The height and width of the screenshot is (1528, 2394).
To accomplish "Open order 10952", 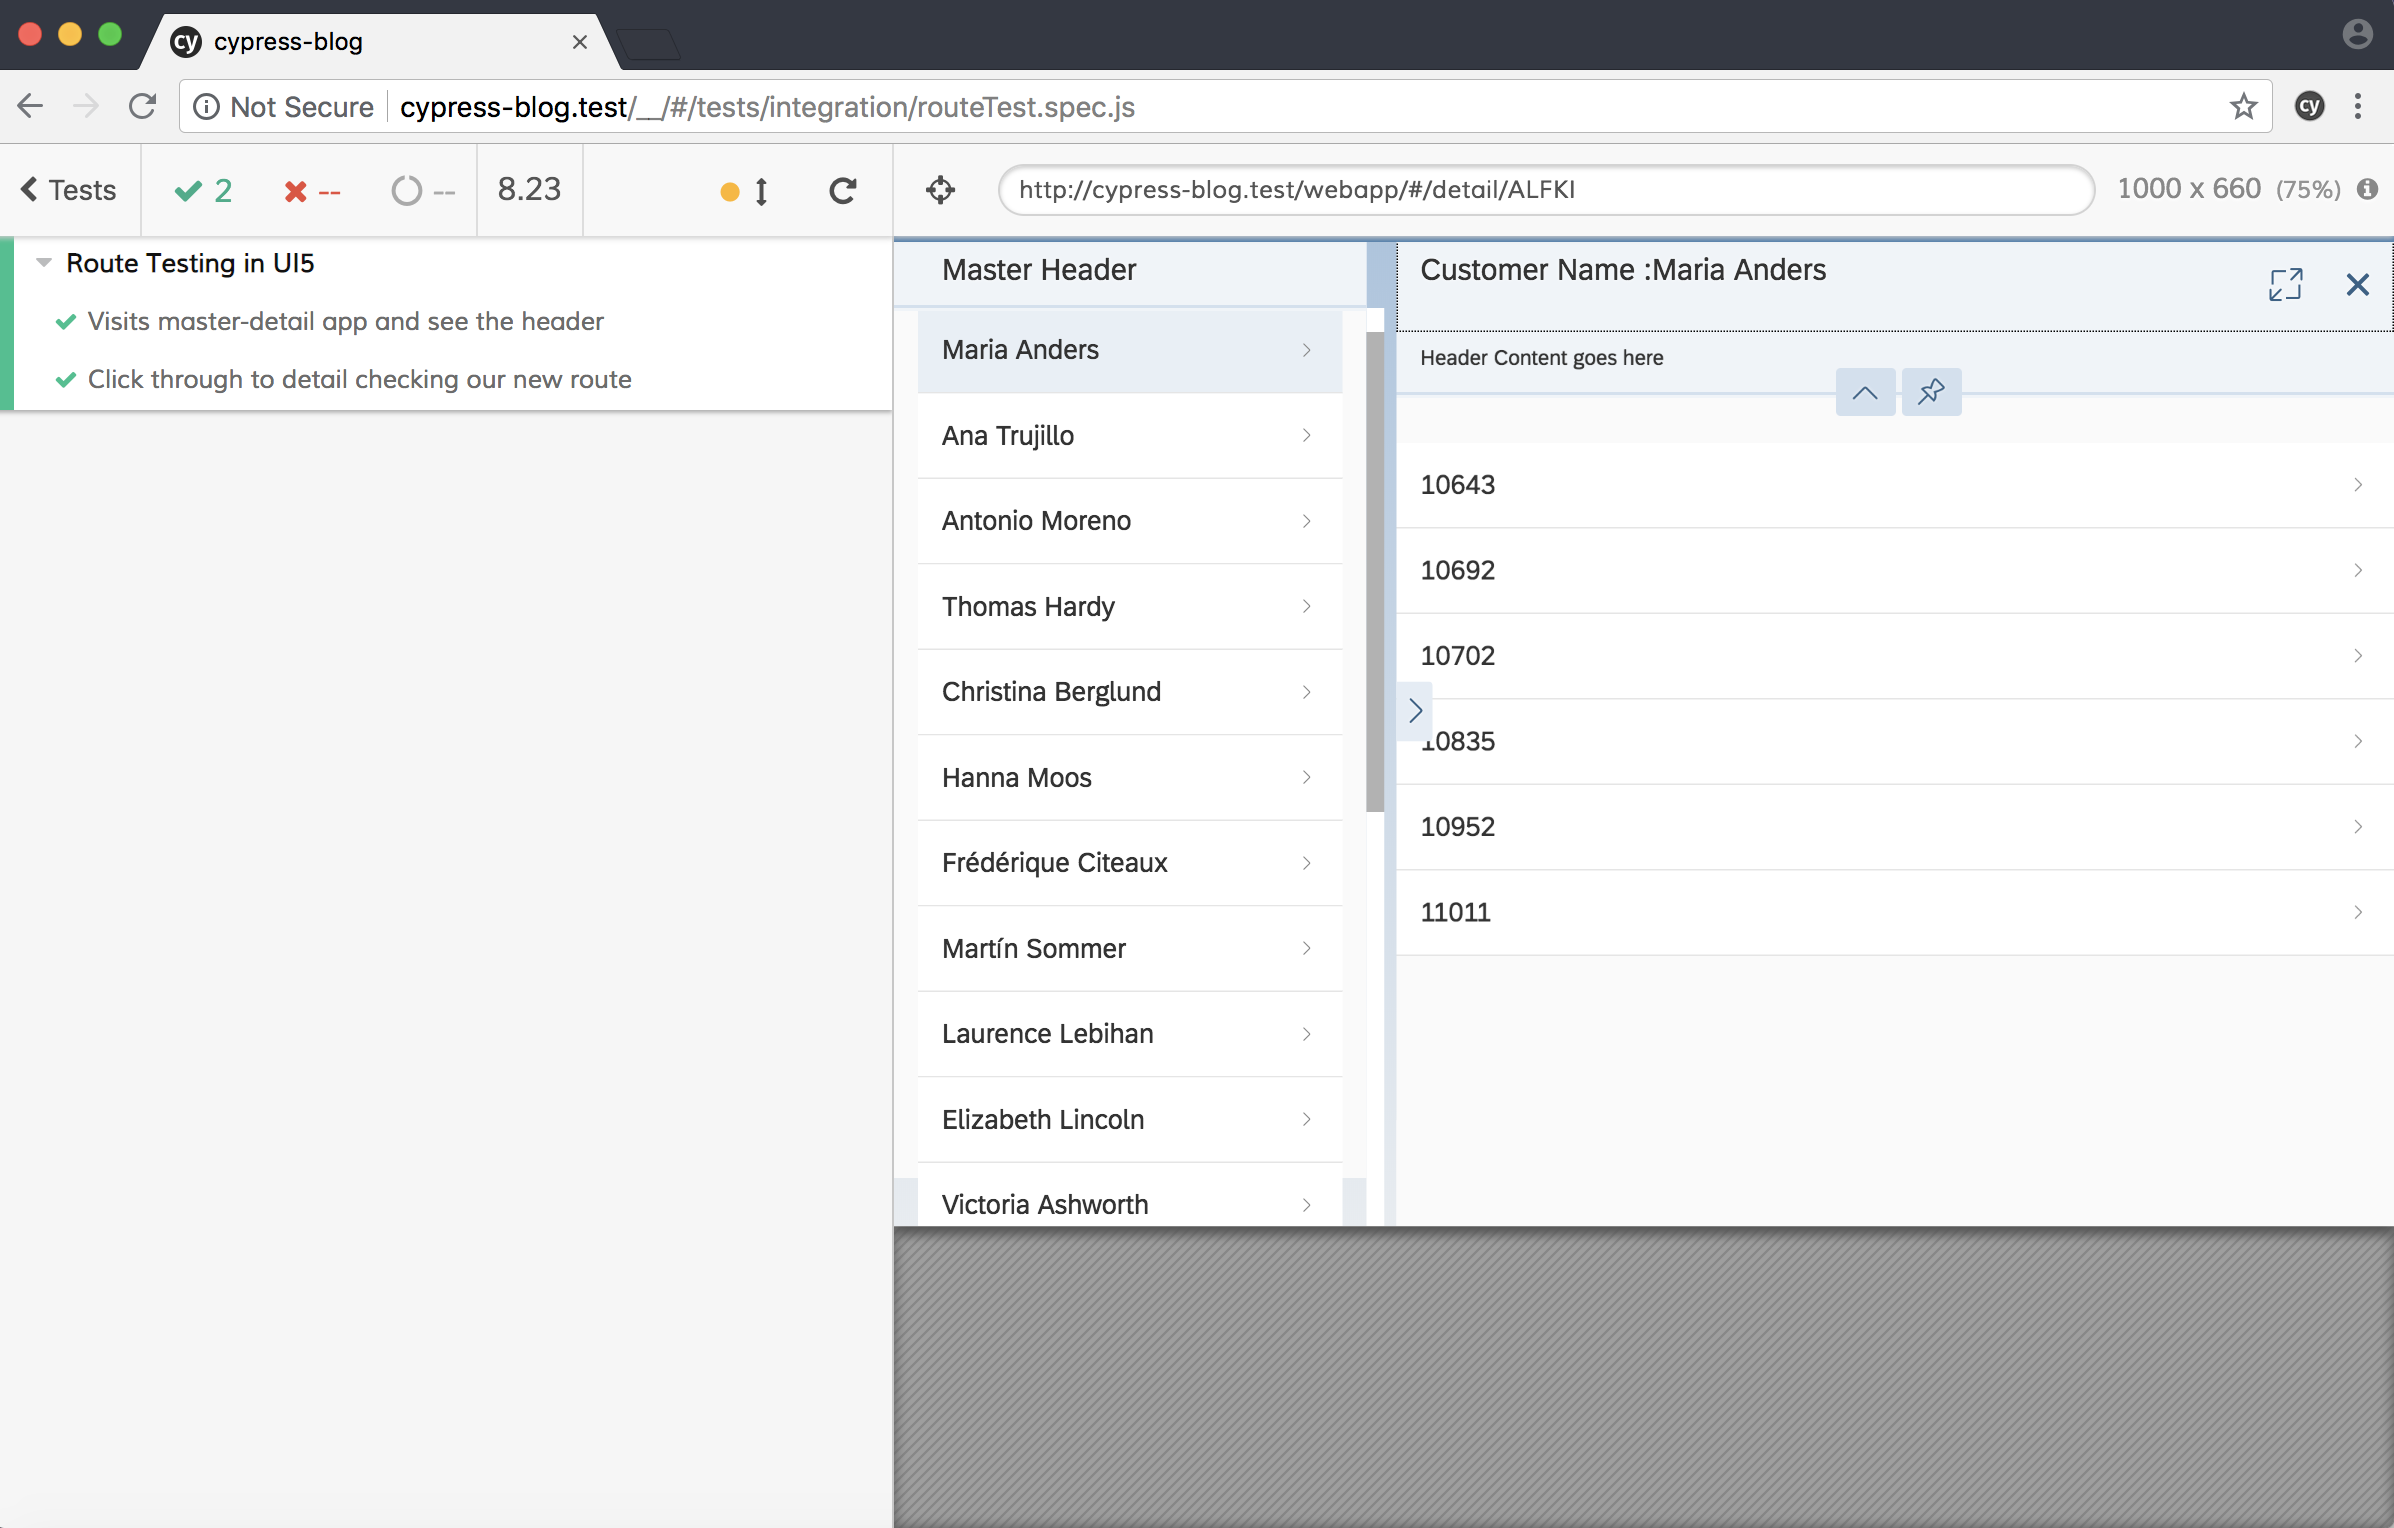I will coord(1895,827).
